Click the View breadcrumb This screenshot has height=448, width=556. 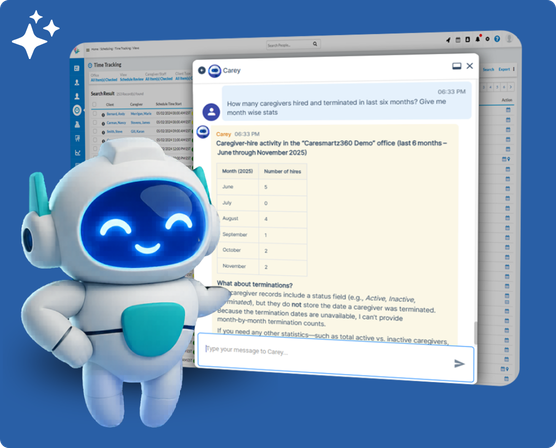pos(136,48)
